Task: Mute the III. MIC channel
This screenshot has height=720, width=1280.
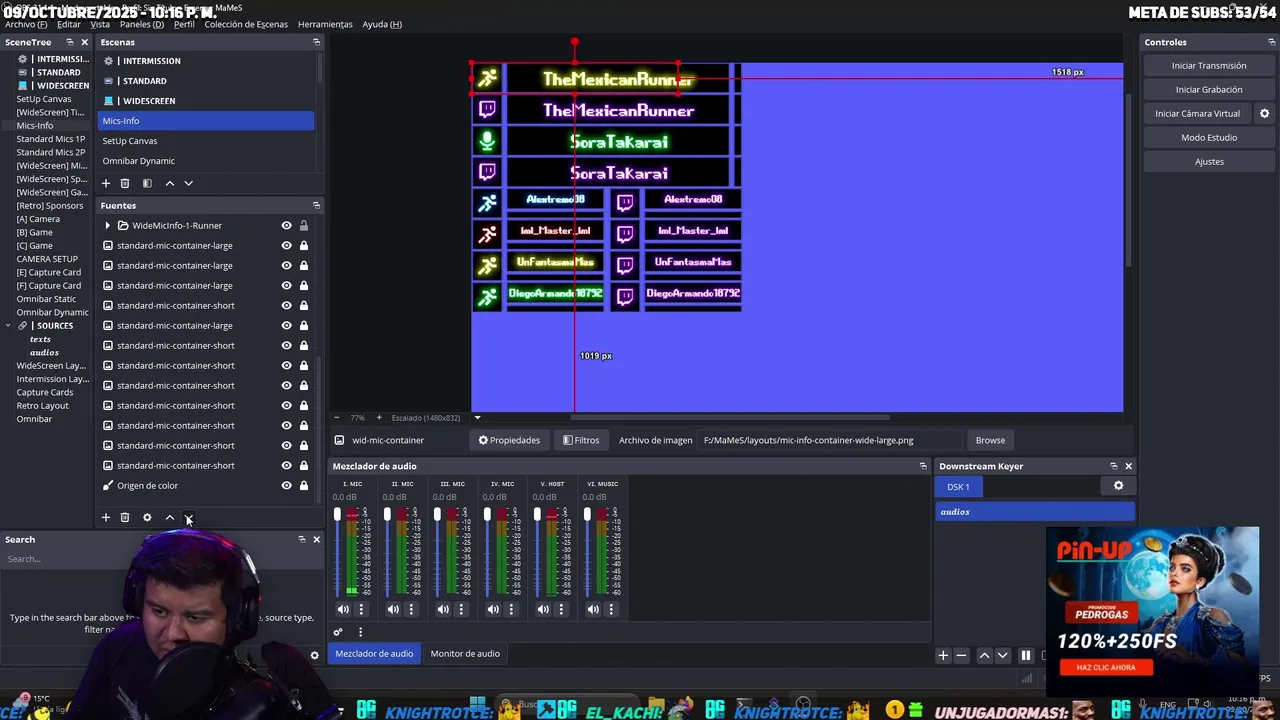Action: 443,609
